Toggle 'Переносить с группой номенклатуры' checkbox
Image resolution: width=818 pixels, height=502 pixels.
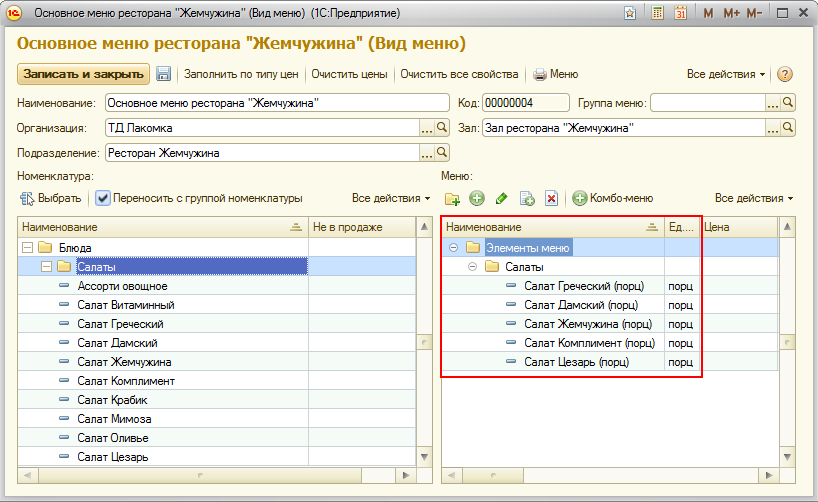coord(103,198)
